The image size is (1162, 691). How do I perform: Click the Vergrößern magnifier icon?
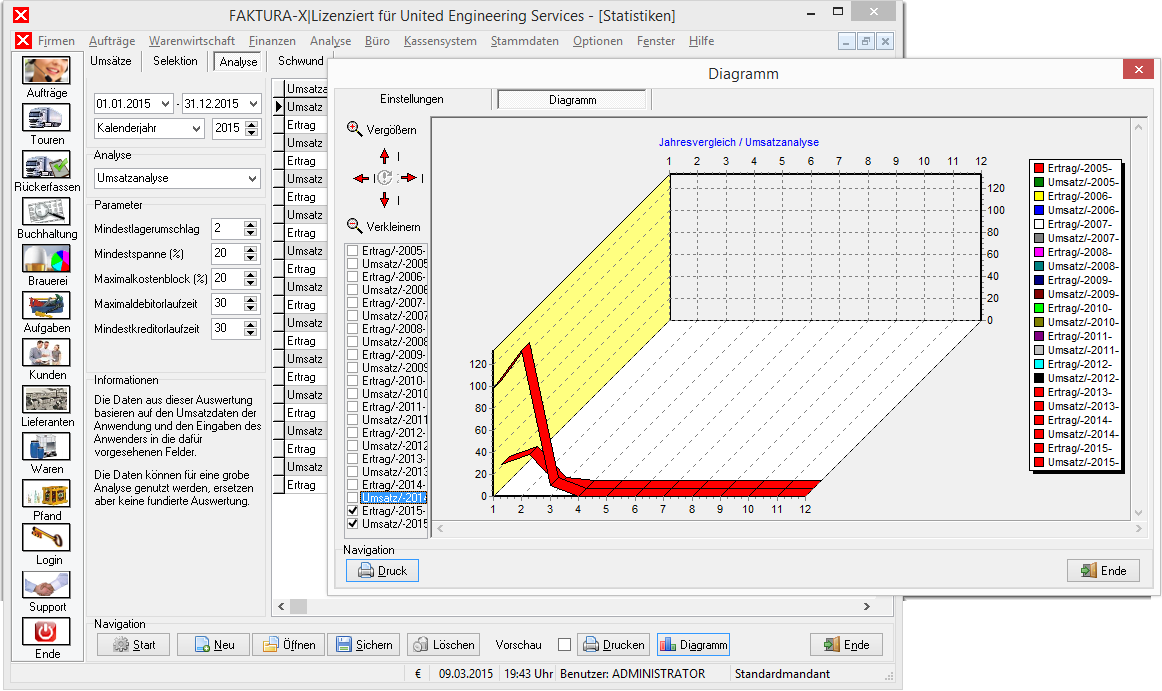[355, 129]
